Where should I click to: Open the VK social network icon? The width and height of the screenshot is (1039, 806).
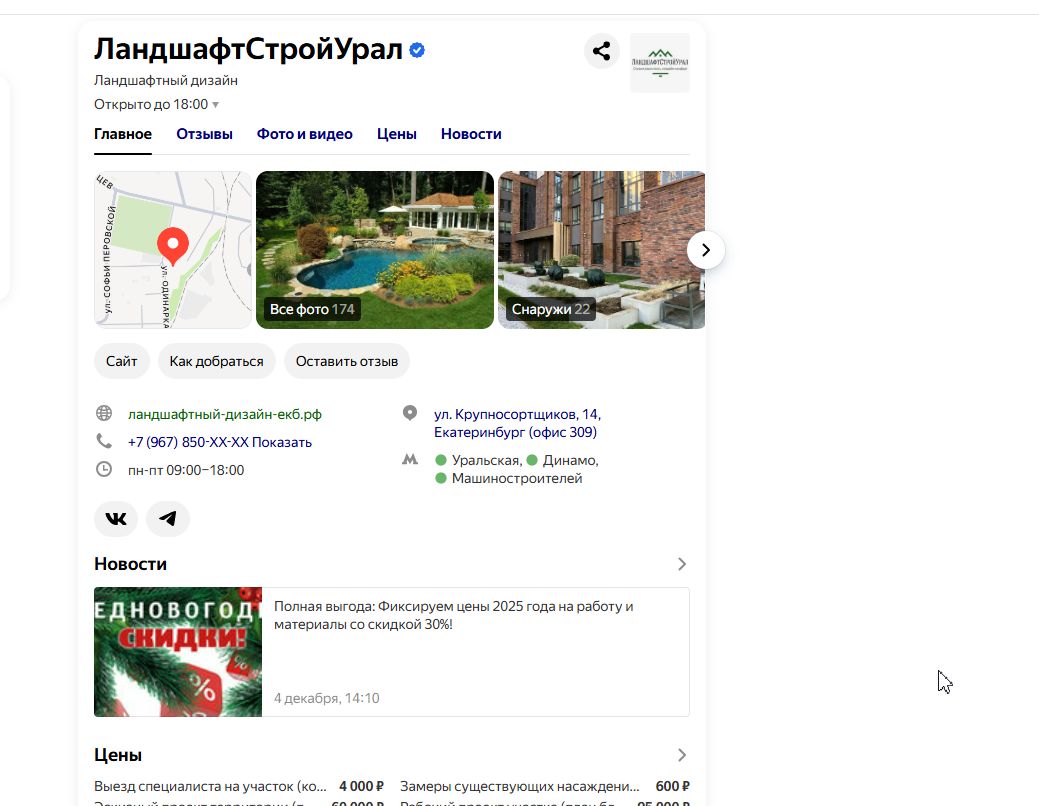pyautogui.click(x=116, y=519)
